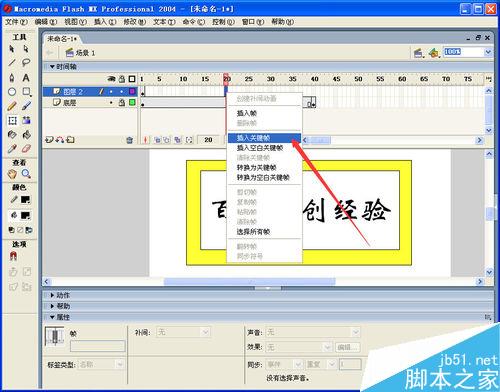Click the center frame button
The width and height of the screenshot is (500, 392).
click(145, 140)
